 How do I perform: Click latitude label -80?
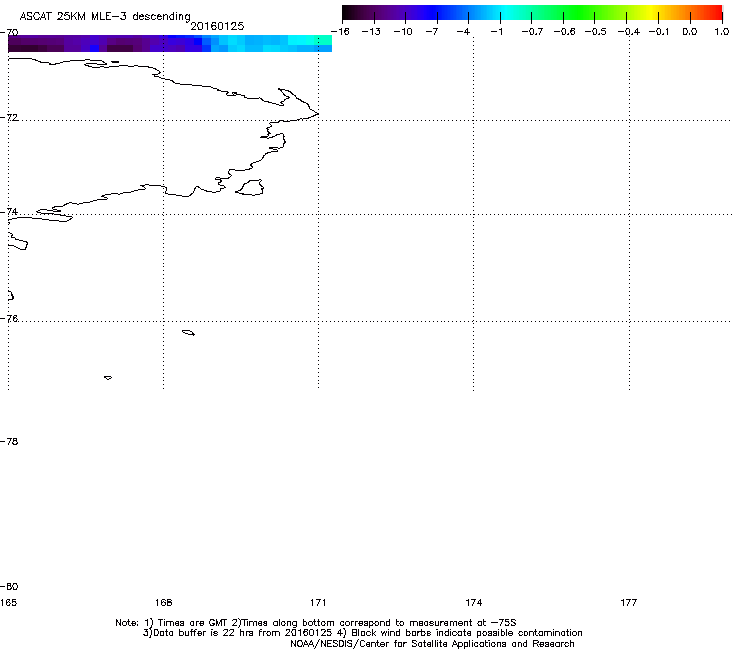pos(9,586)
